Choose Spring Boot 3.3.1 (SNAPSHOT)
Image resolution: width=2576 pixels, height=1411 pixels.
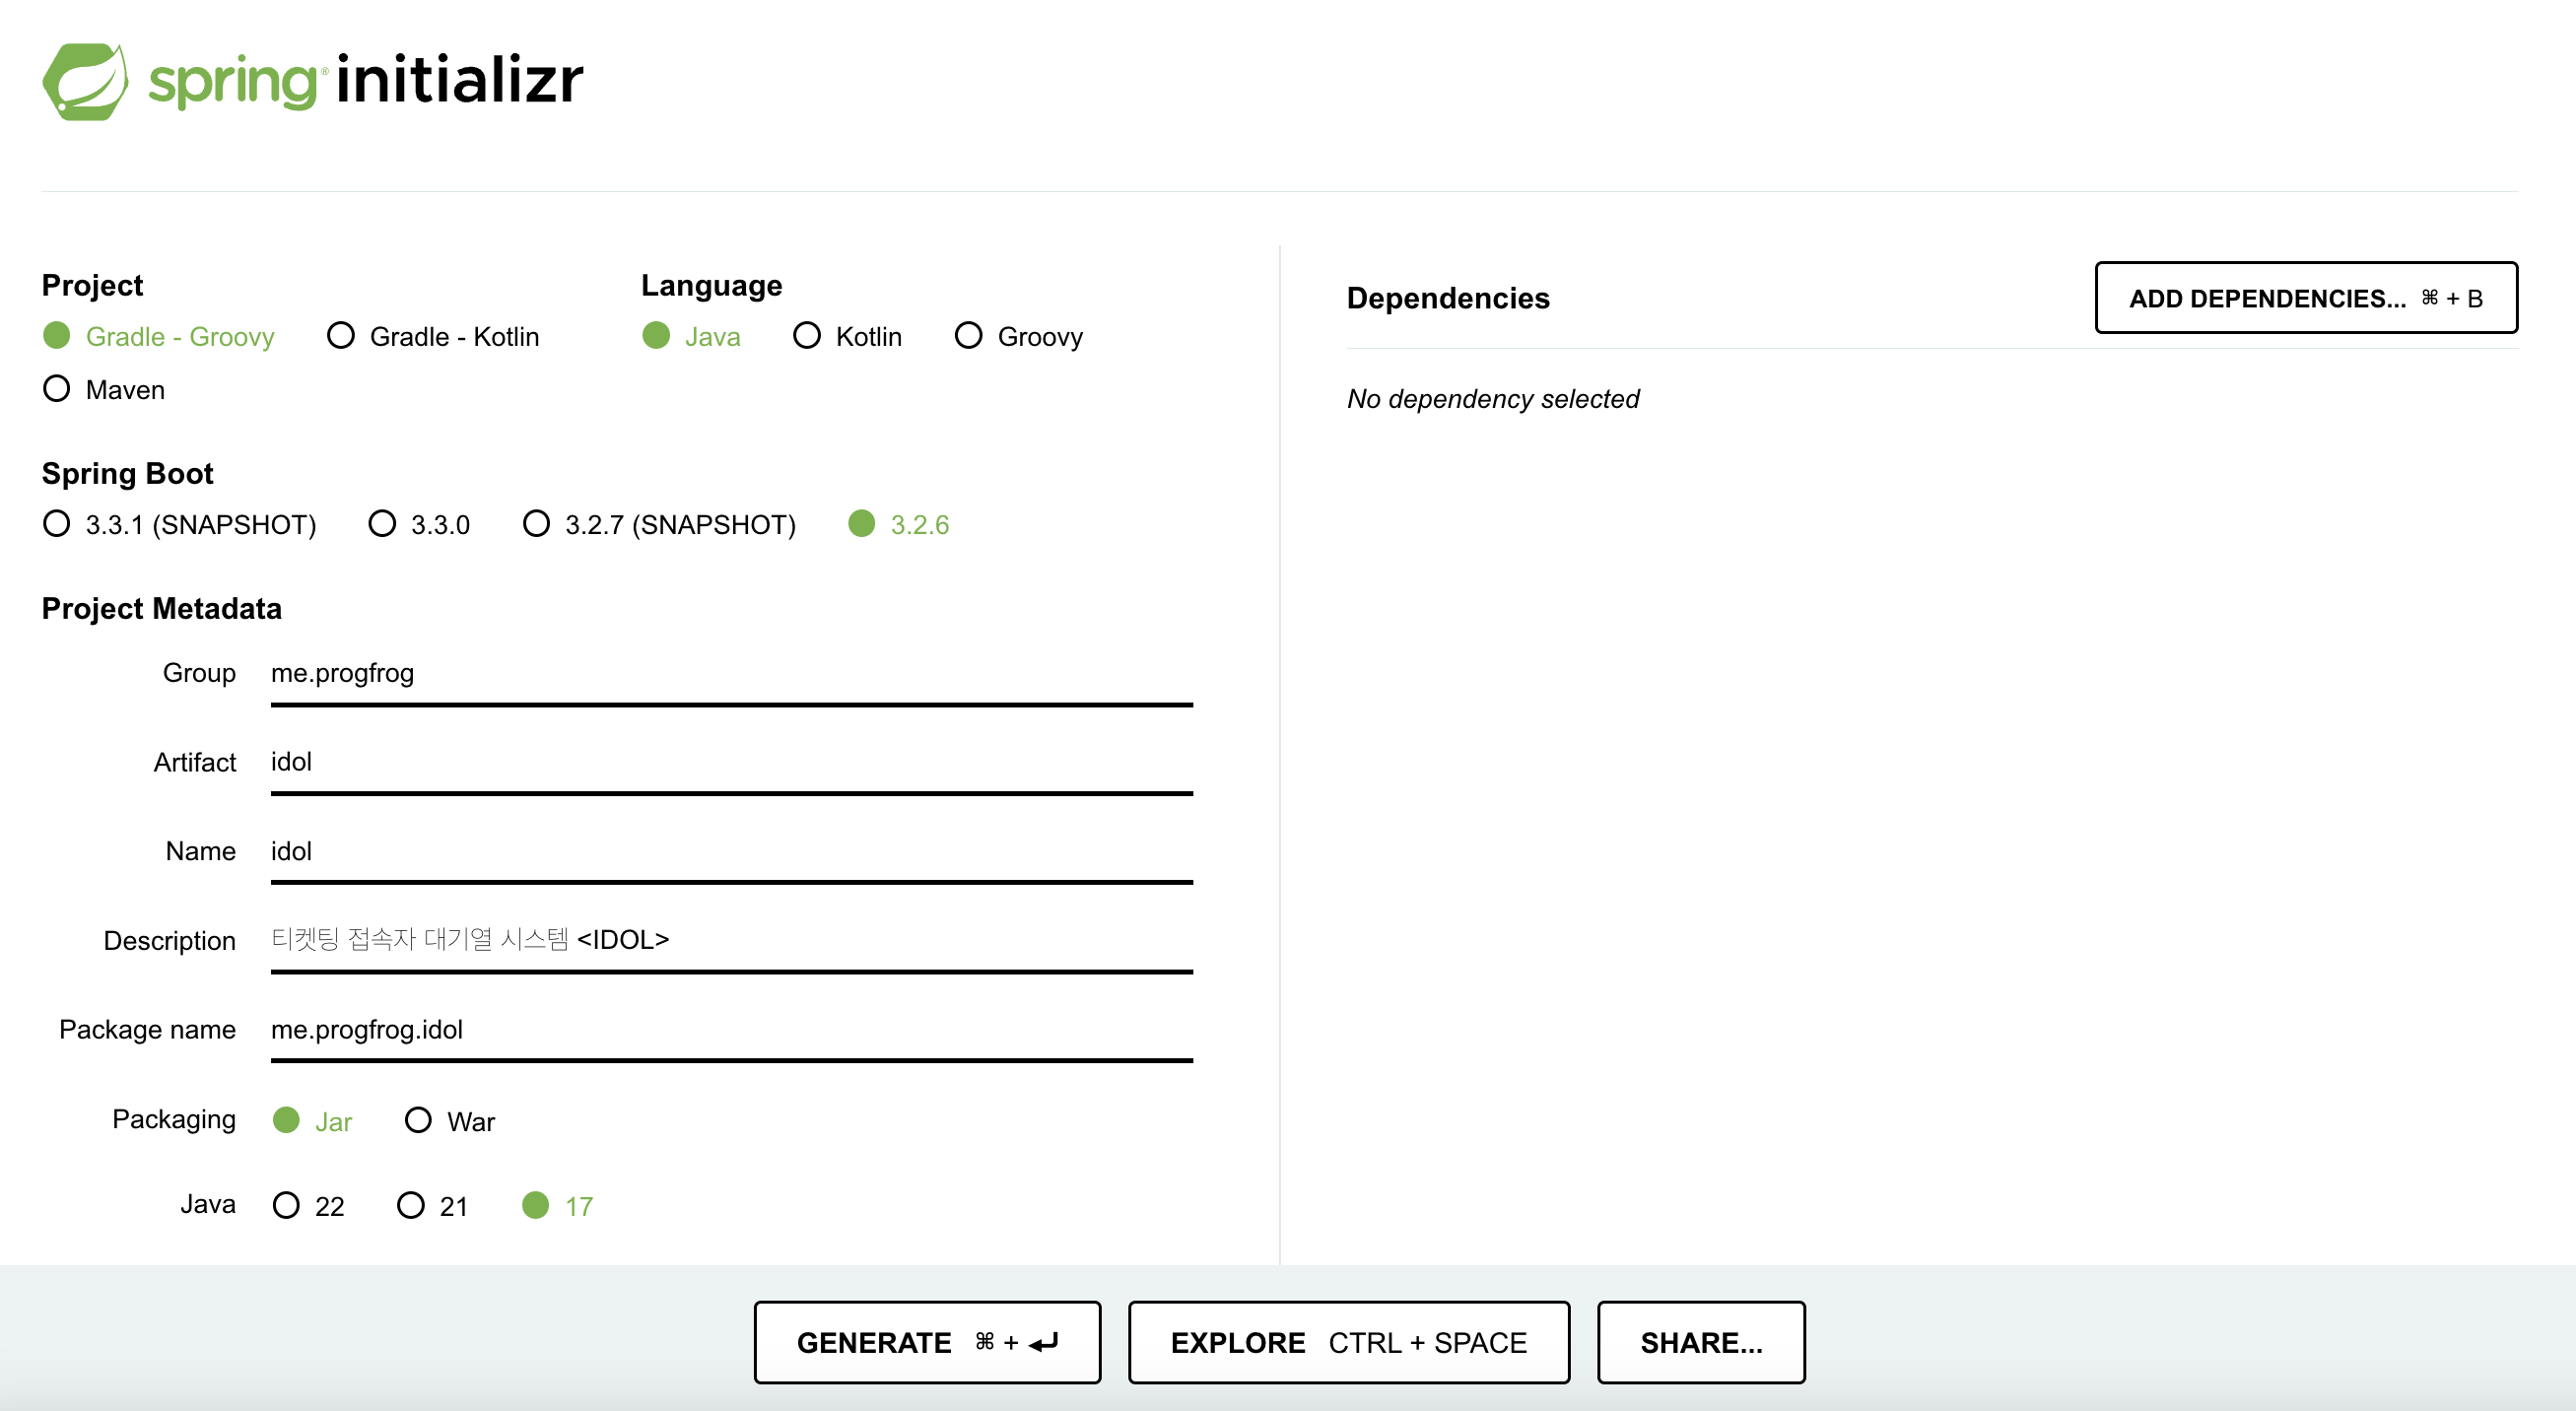pyautogui.click(x=58, y=524)
